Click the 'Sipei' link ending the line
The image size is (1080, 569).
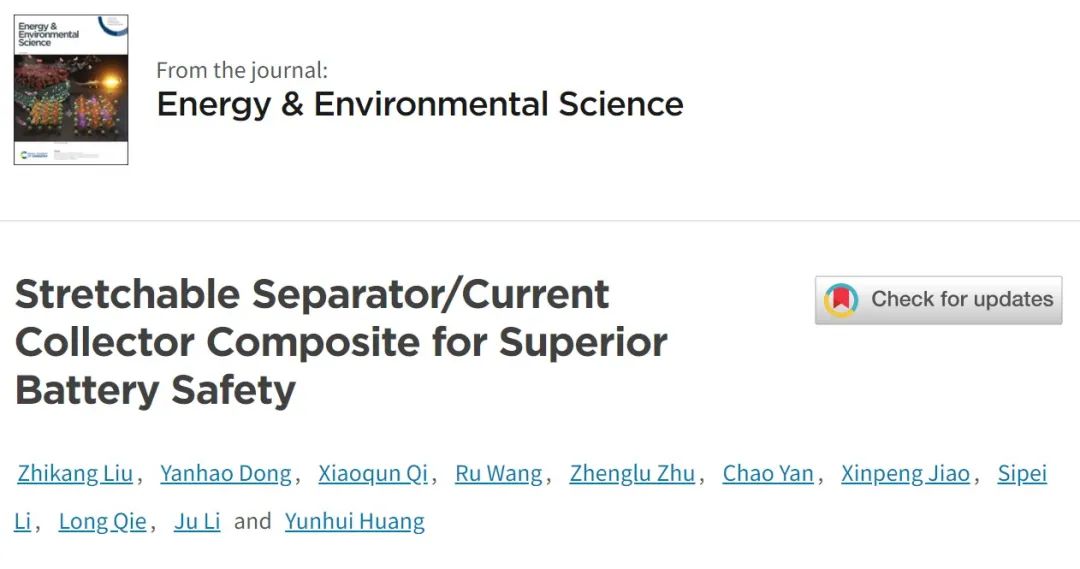[x=1022, y=473]
